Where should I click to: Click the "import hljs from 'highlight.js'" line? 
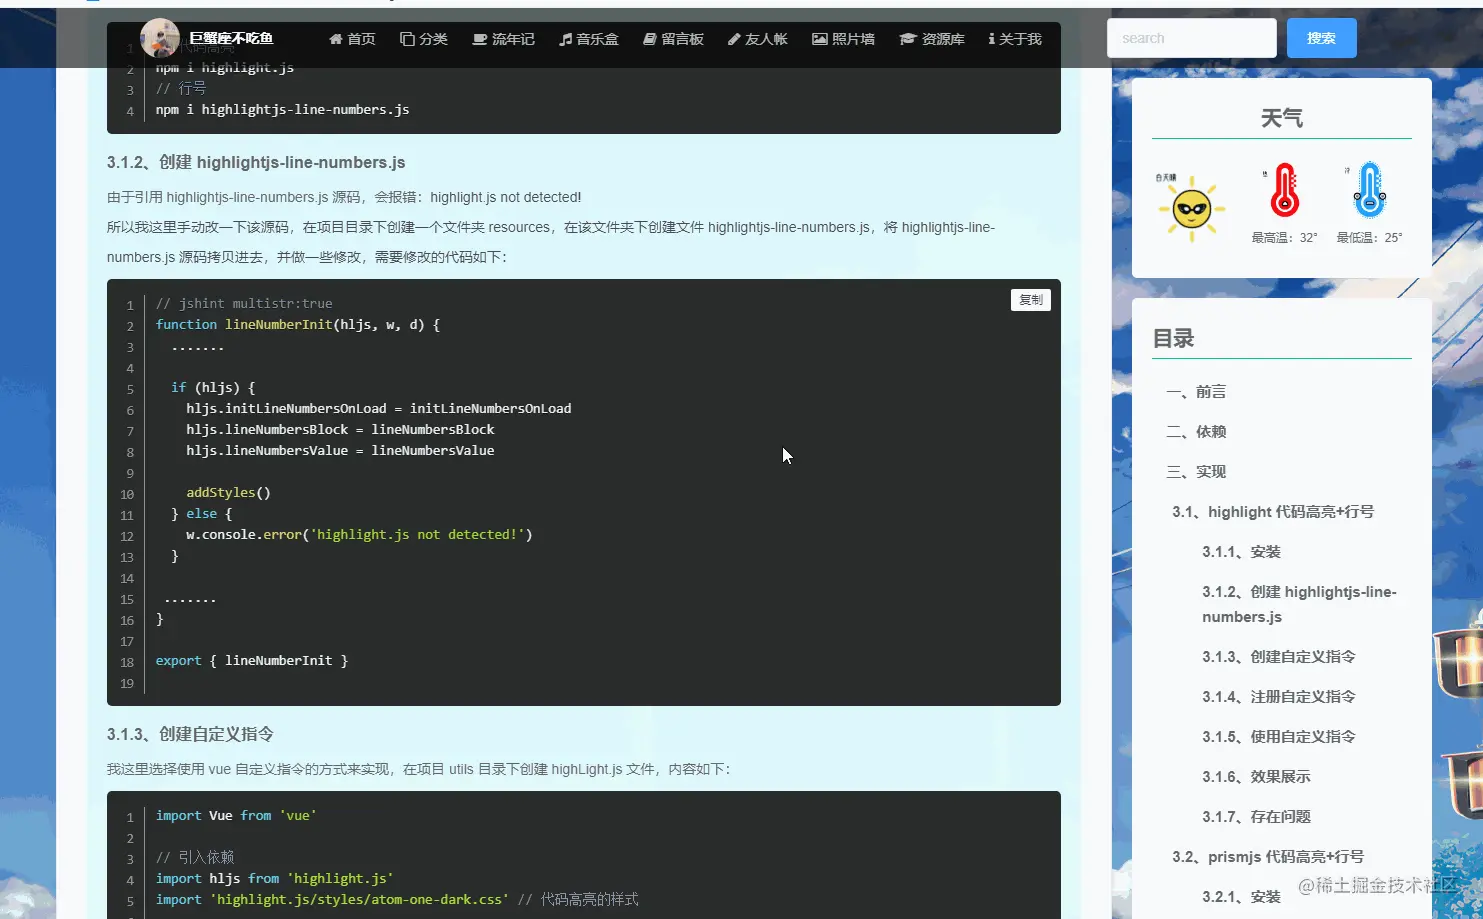pyautogui.click(x=275, y=879)
